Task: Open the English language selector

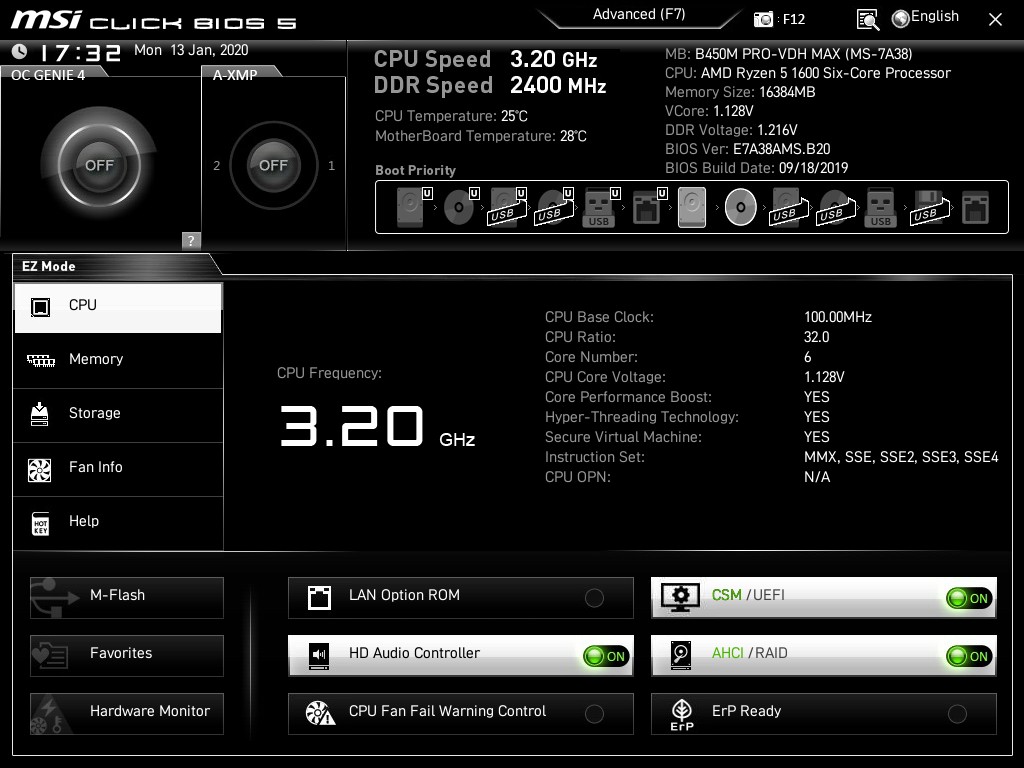Action: (x=925, y=18)
